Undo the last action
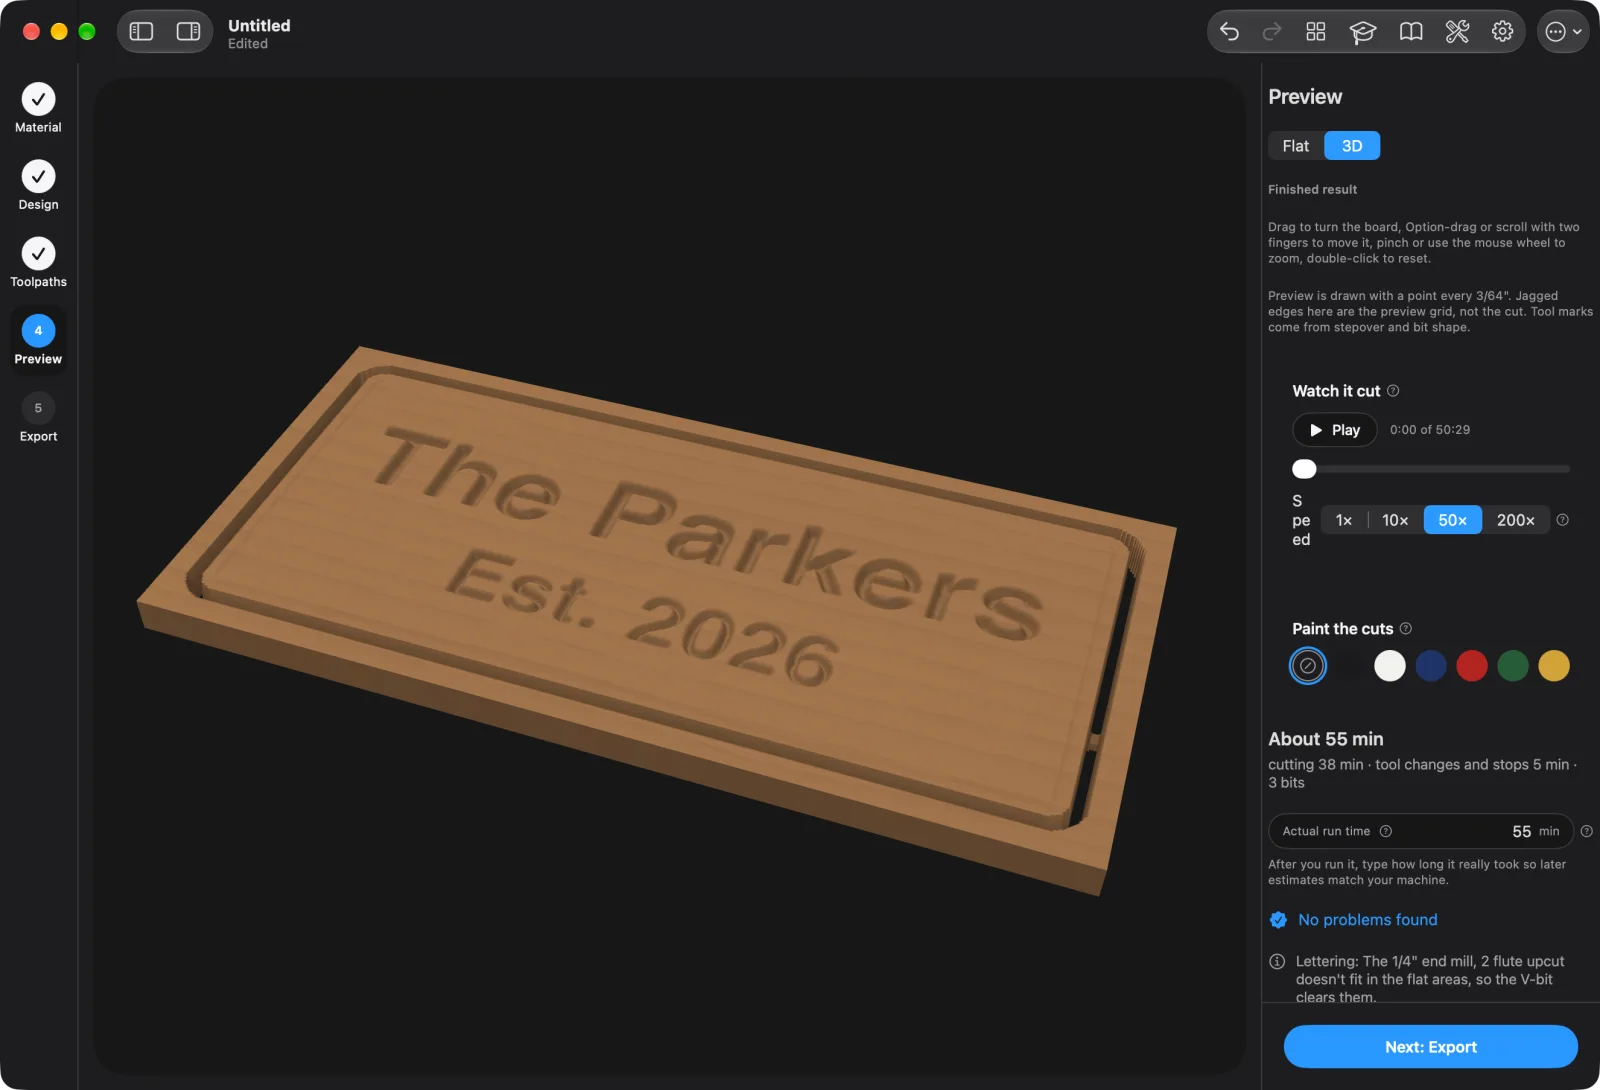 click(x=1230, y=32)
